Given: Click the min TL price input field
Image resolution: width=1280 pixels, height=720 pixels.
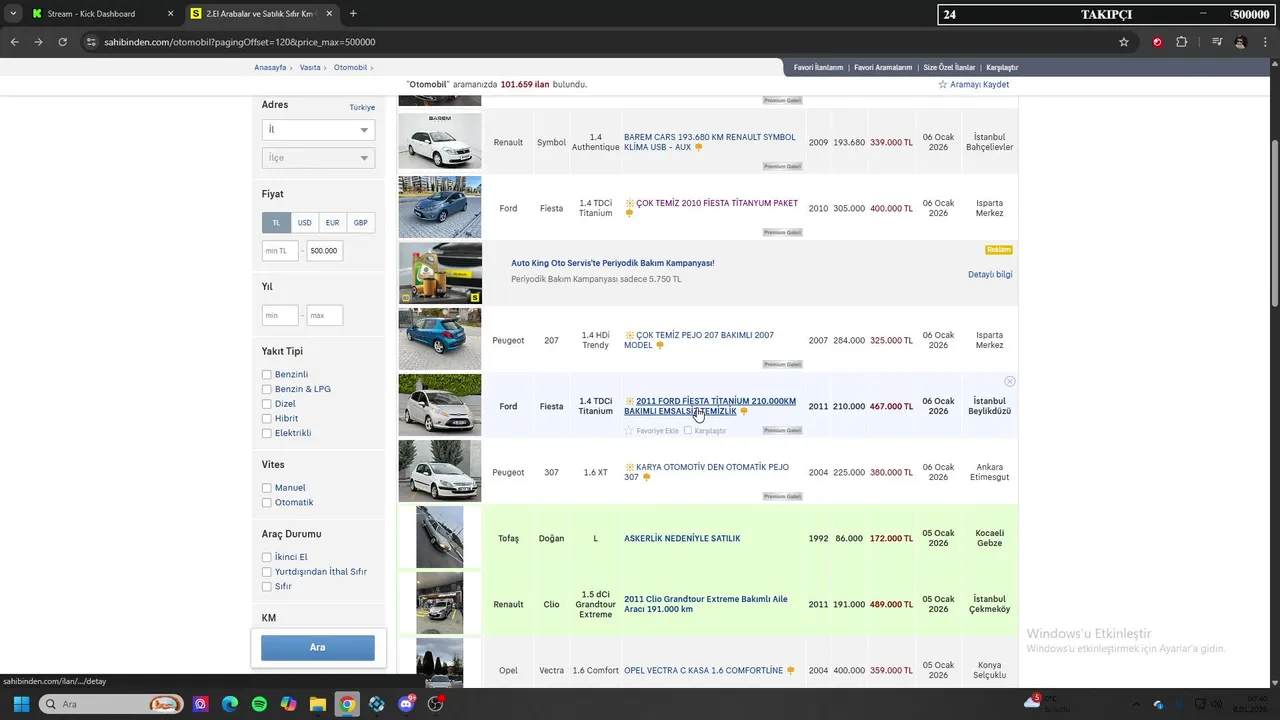Looking at the screenshot, I should pyautogui.click(x=280, y=251).
